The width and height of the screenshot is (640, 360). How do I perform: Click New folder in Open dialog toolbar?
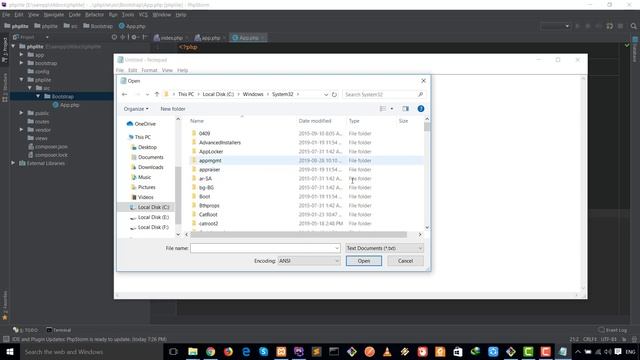coord(173,109)
